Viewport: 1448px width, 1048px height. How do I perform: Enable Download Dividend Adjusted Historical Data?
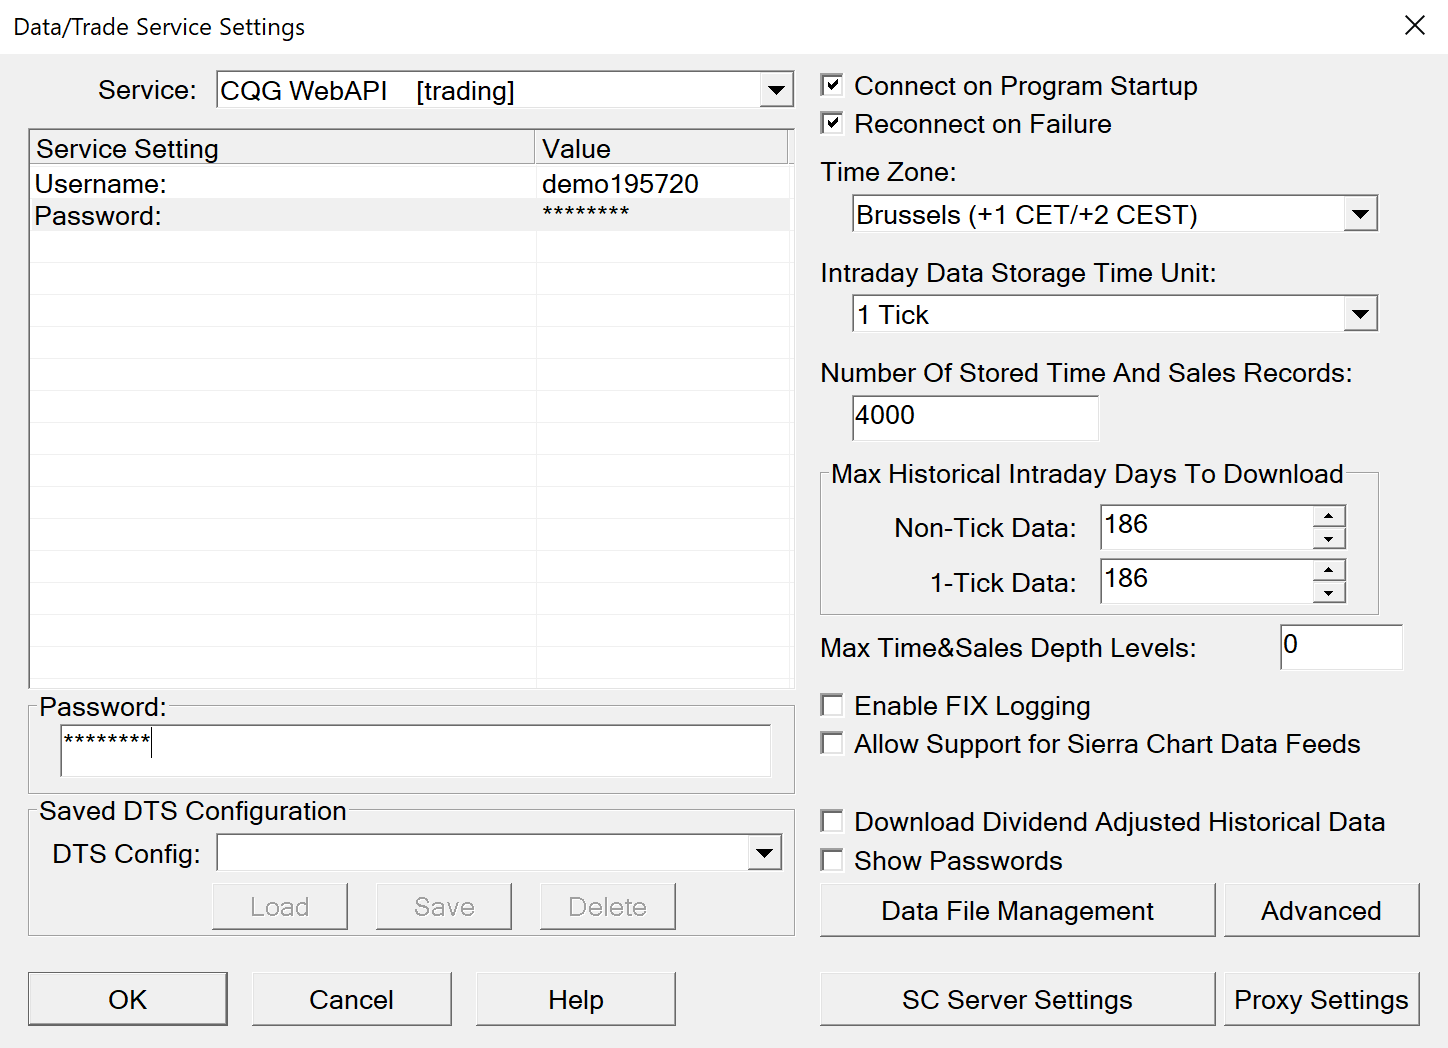(832, 822)
